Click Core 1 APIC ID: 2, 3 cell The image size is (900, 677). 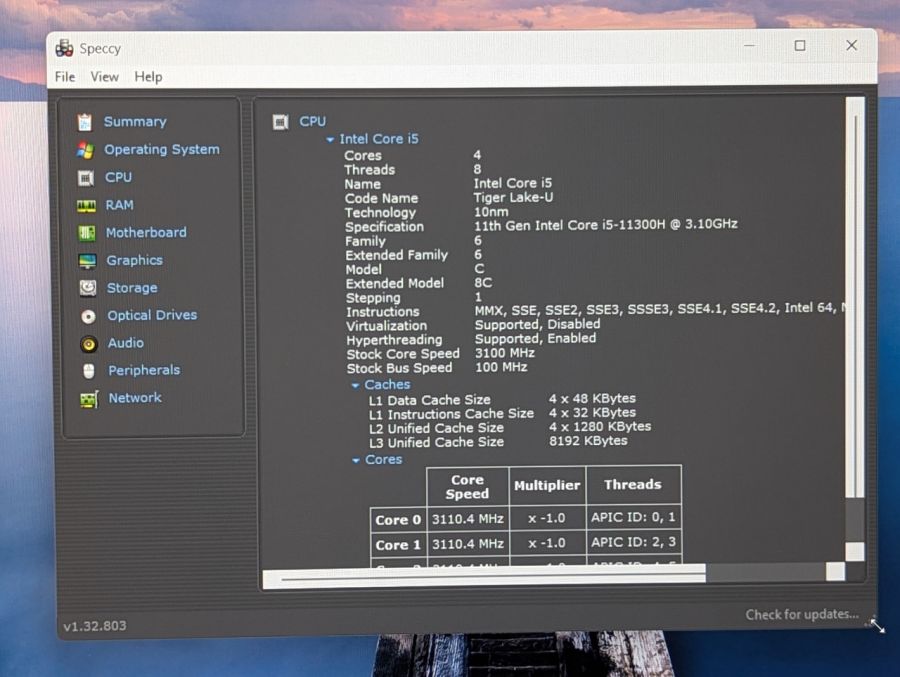click(634, 543)
